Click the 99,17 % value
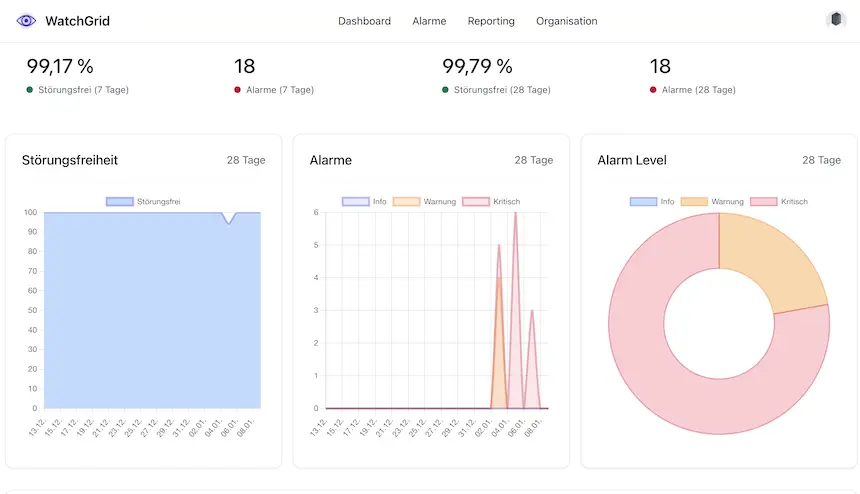 60,66
